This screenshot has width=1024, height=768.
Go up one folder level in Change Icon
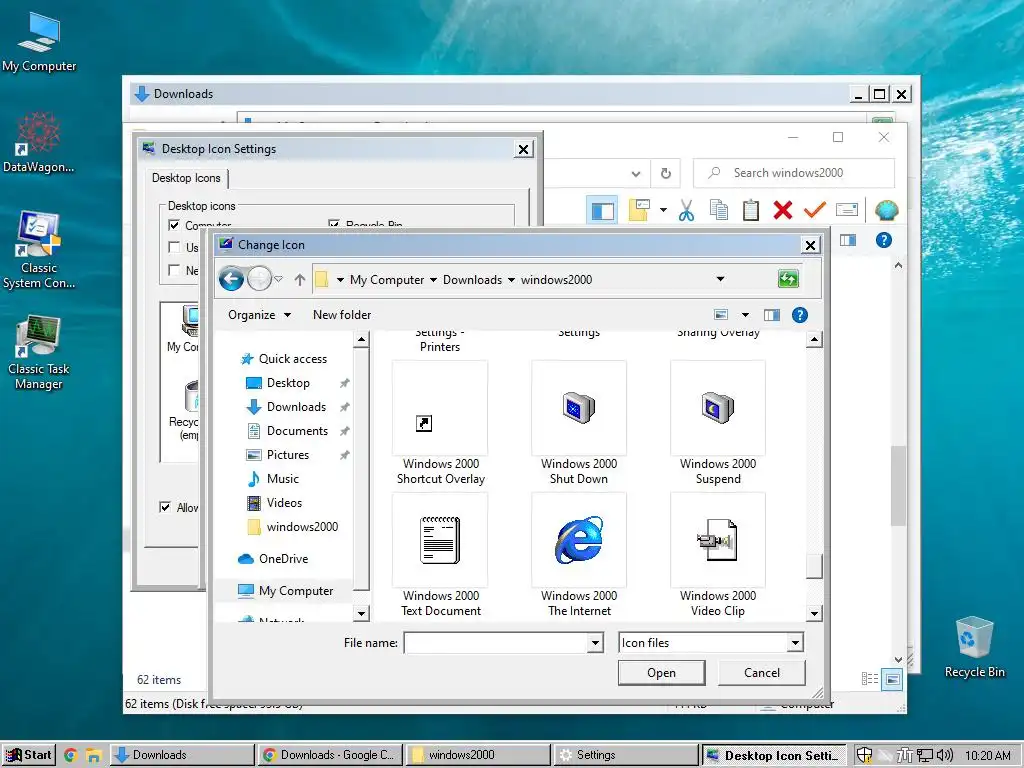(300, 280)
